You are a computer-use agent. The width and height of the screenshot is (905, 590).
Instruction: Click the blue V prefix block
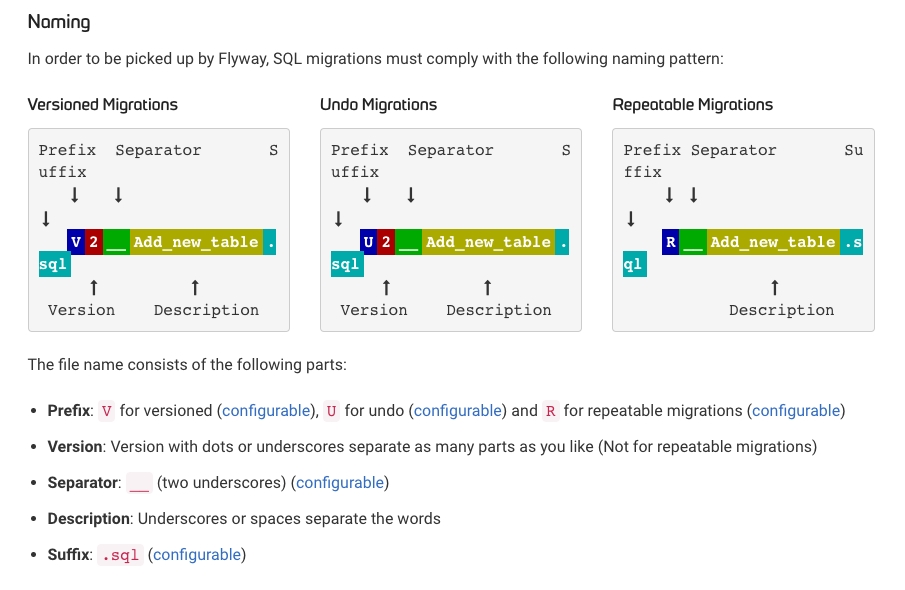pyautogui.click(x=76, y=242)
